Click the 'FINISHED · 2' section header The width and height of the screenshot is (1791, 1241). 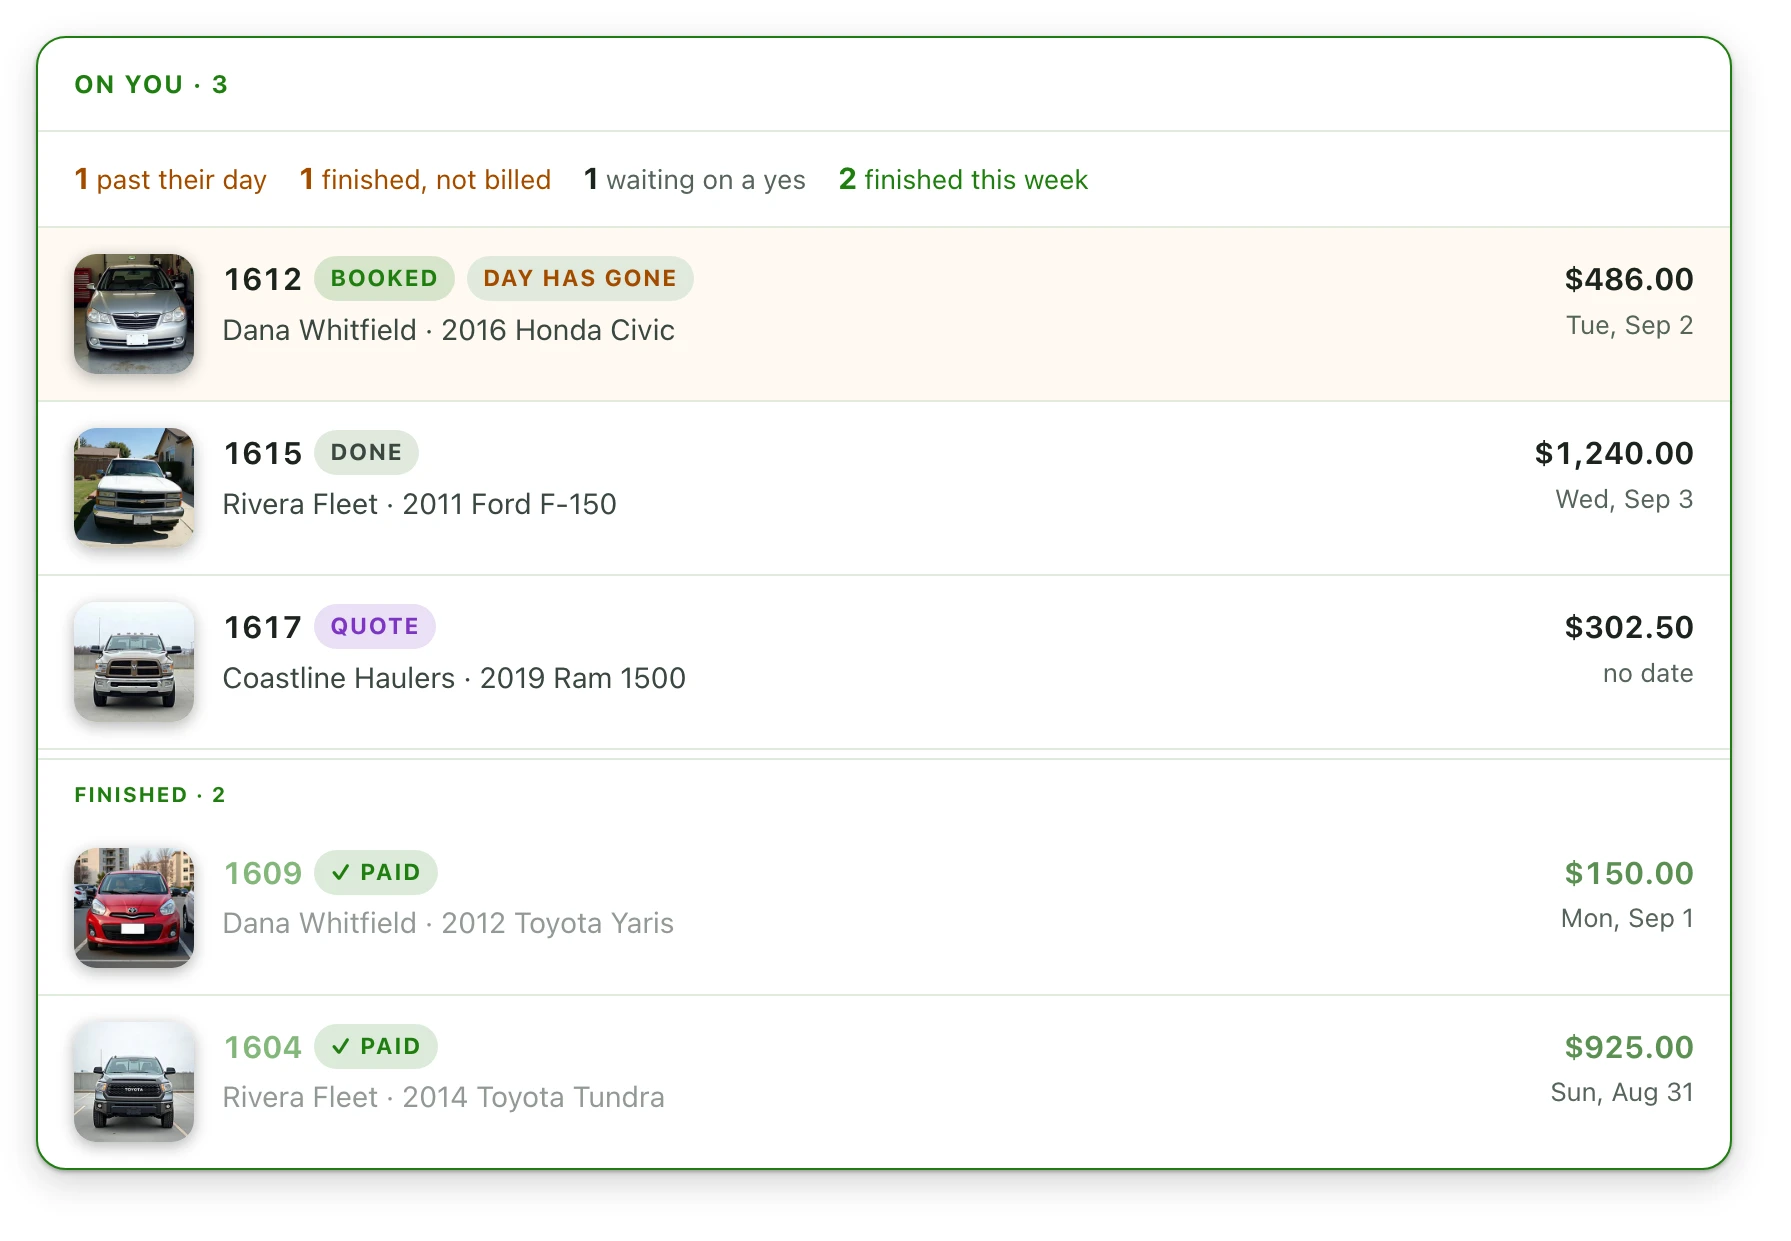click(150, 795)
